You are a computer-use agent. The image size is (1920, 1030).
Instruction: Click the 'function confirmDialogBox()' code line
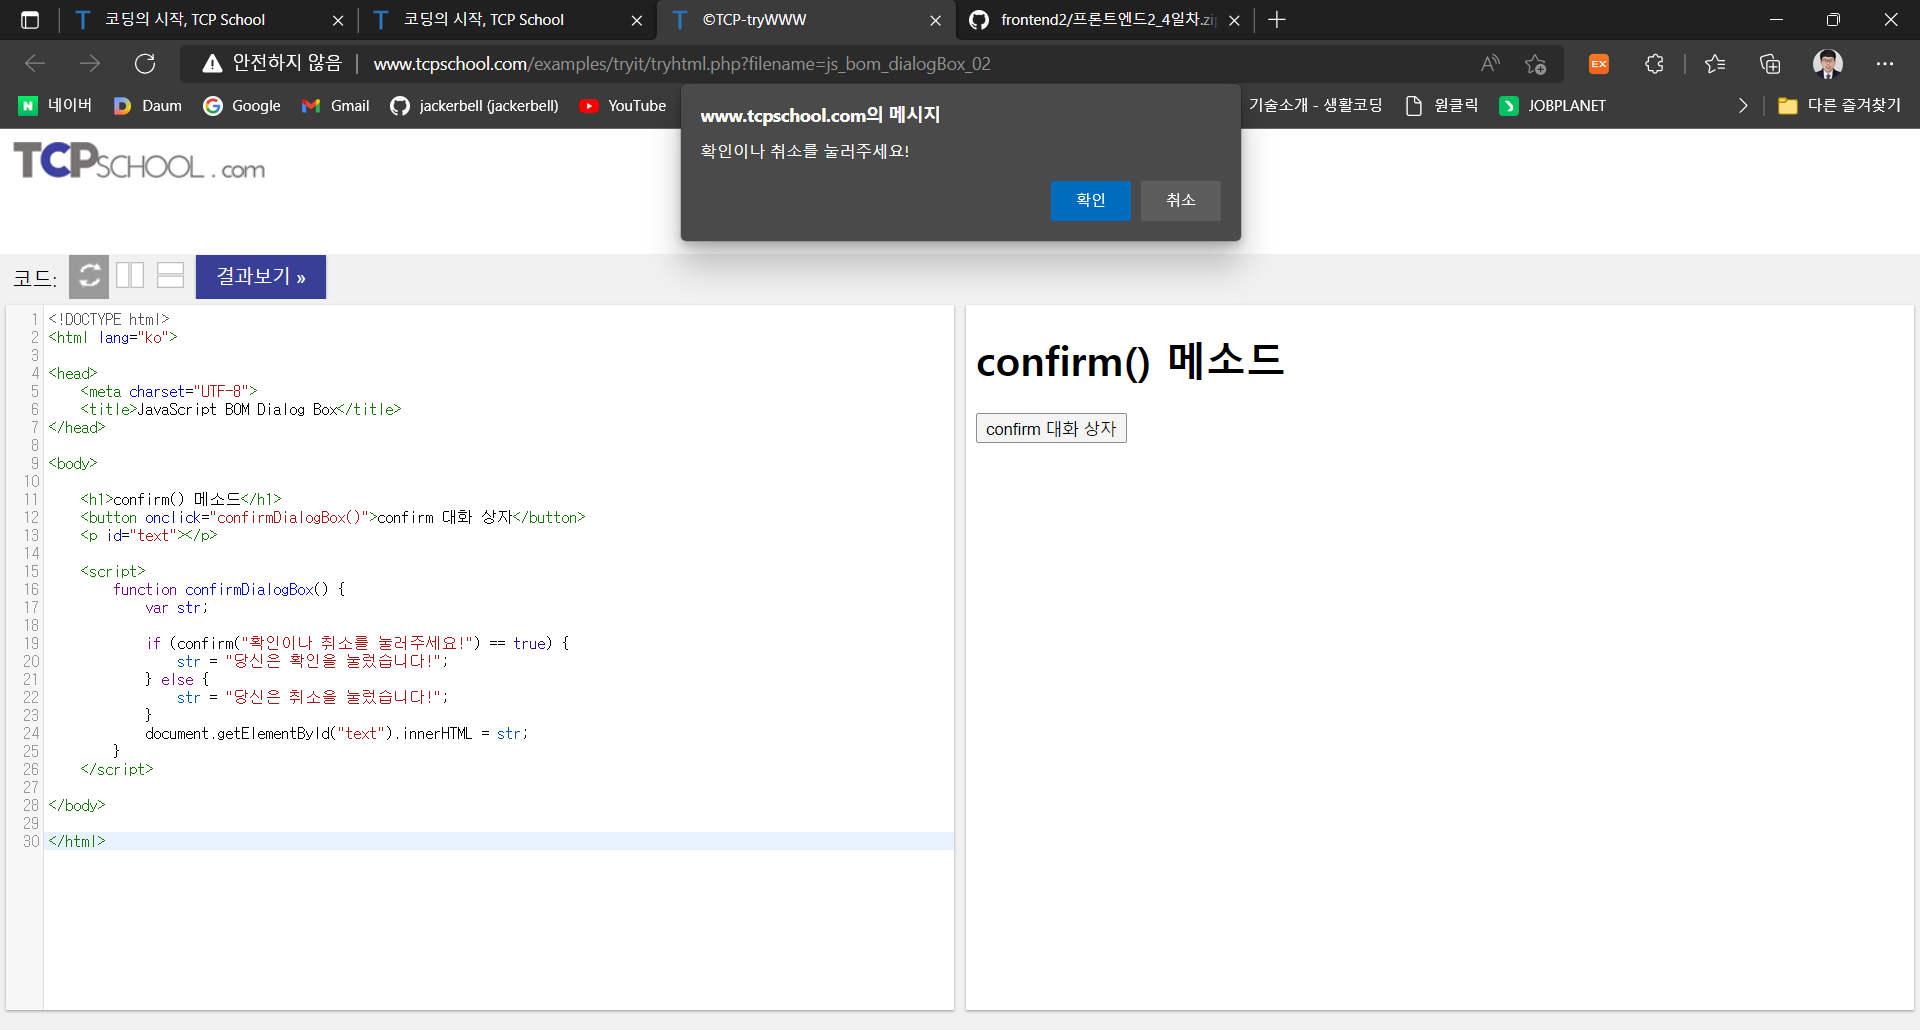[229, 589]
